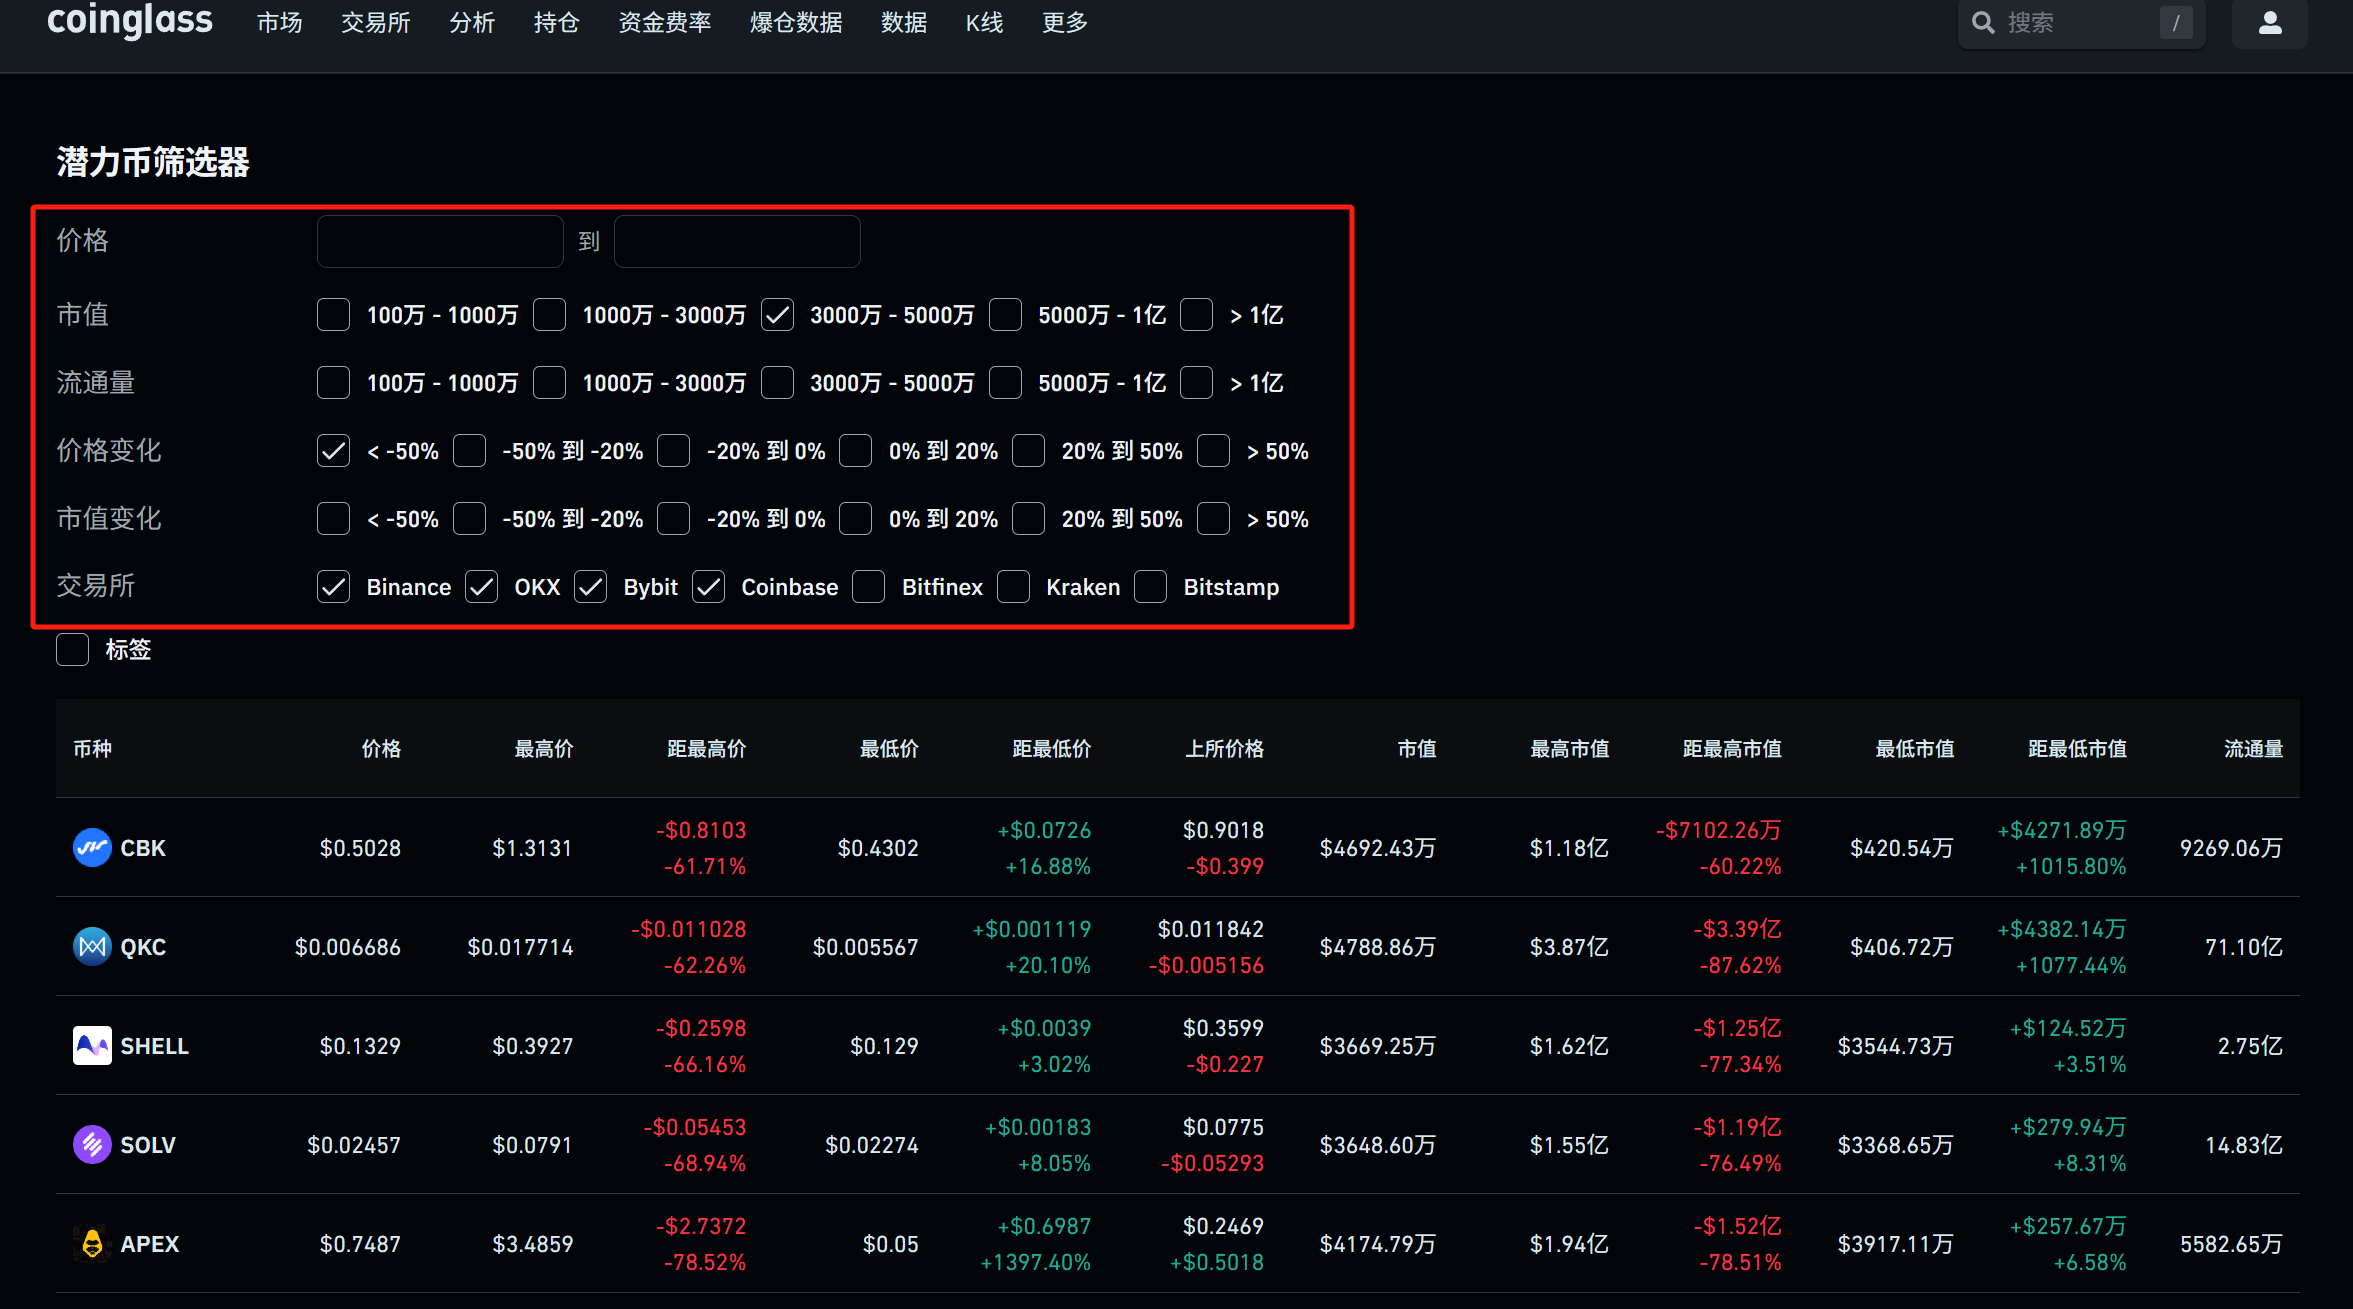Image resolution: width=2353 pixels, height=1309 pixels.
Task: Go to 资金费率 in navigation
Action: click(664, 23)
